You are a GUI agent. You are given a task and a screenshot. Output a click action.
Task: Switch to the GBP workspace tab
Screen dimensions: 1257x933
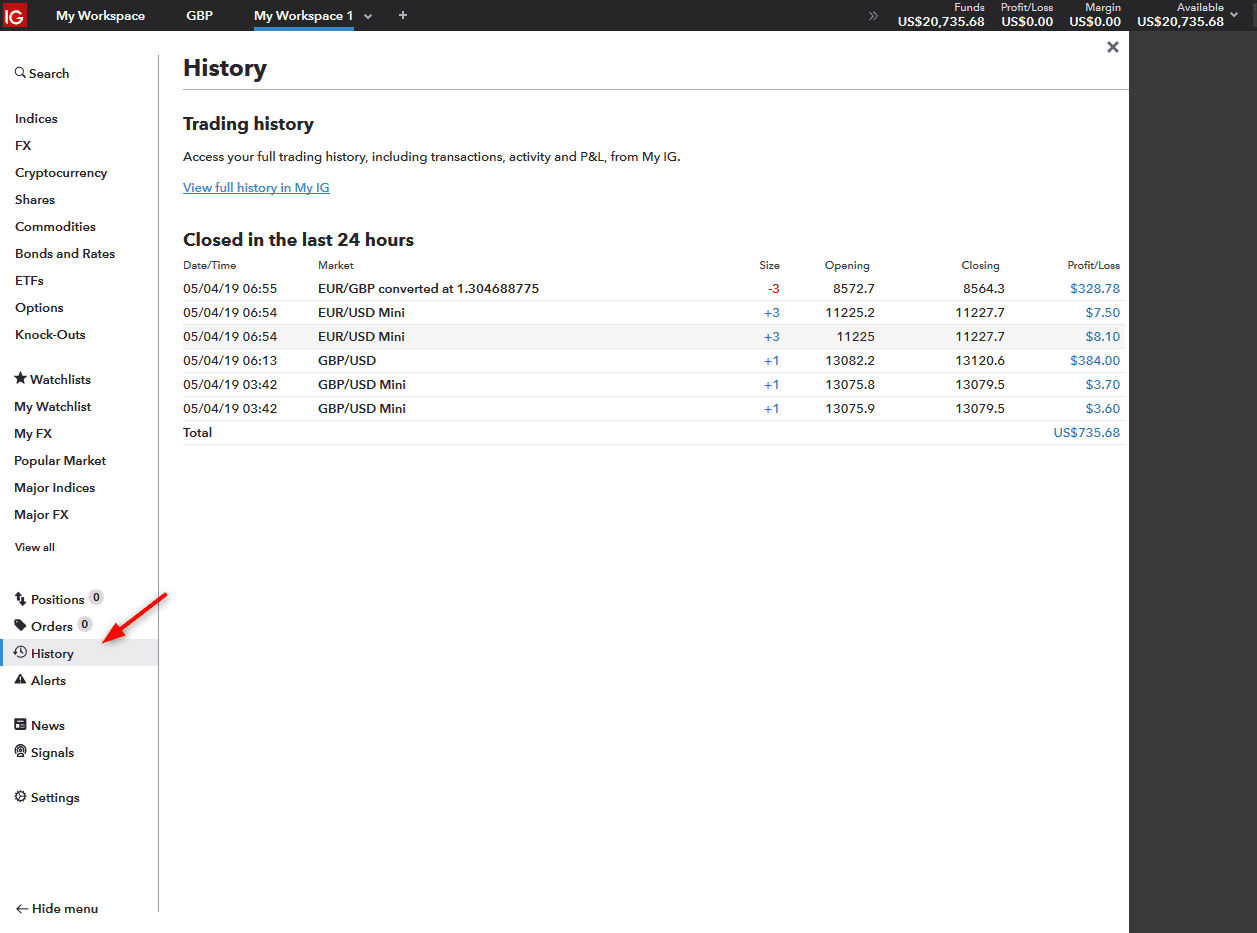[199, 15]
